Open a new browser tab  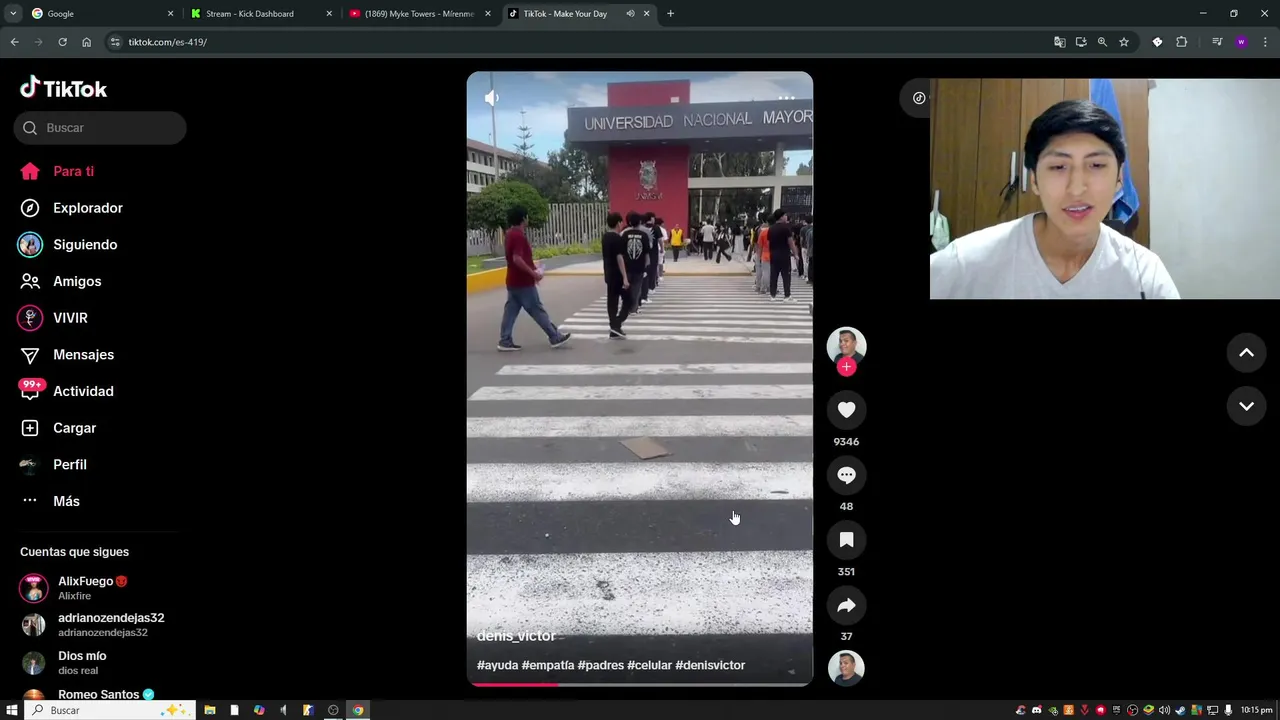670,14
